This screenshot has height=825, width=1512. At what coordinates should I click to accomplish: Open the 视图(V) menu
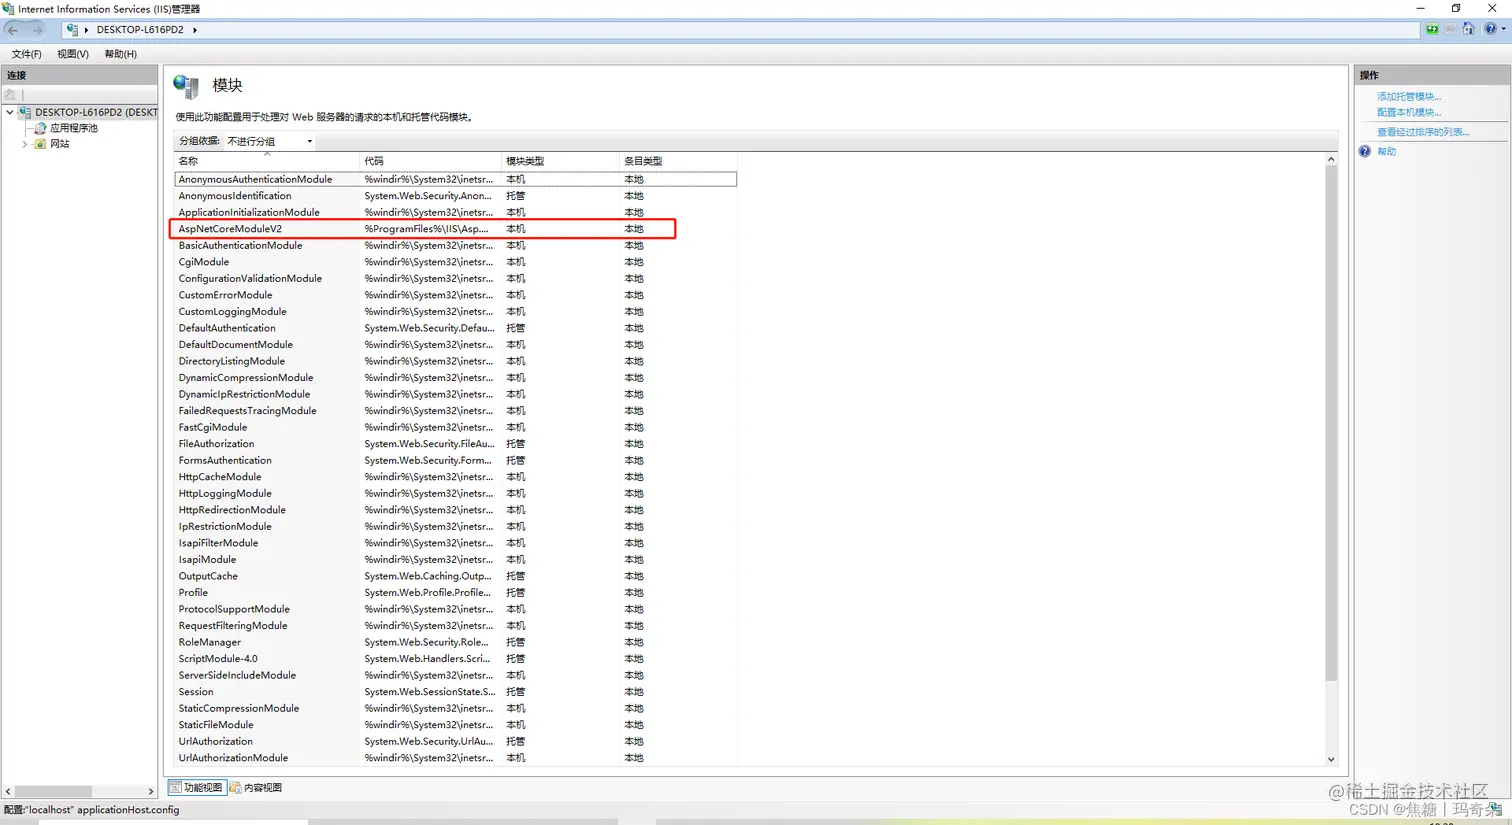(x=73, y=54)
